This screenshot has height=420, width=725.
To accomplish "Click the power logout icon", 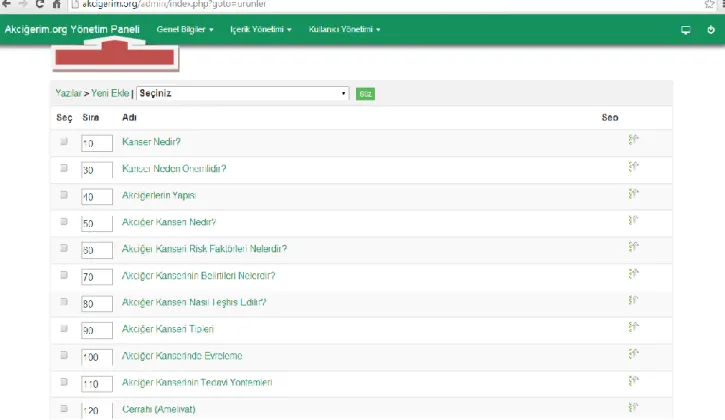I will pyautogui.click(x=711, y=30).
